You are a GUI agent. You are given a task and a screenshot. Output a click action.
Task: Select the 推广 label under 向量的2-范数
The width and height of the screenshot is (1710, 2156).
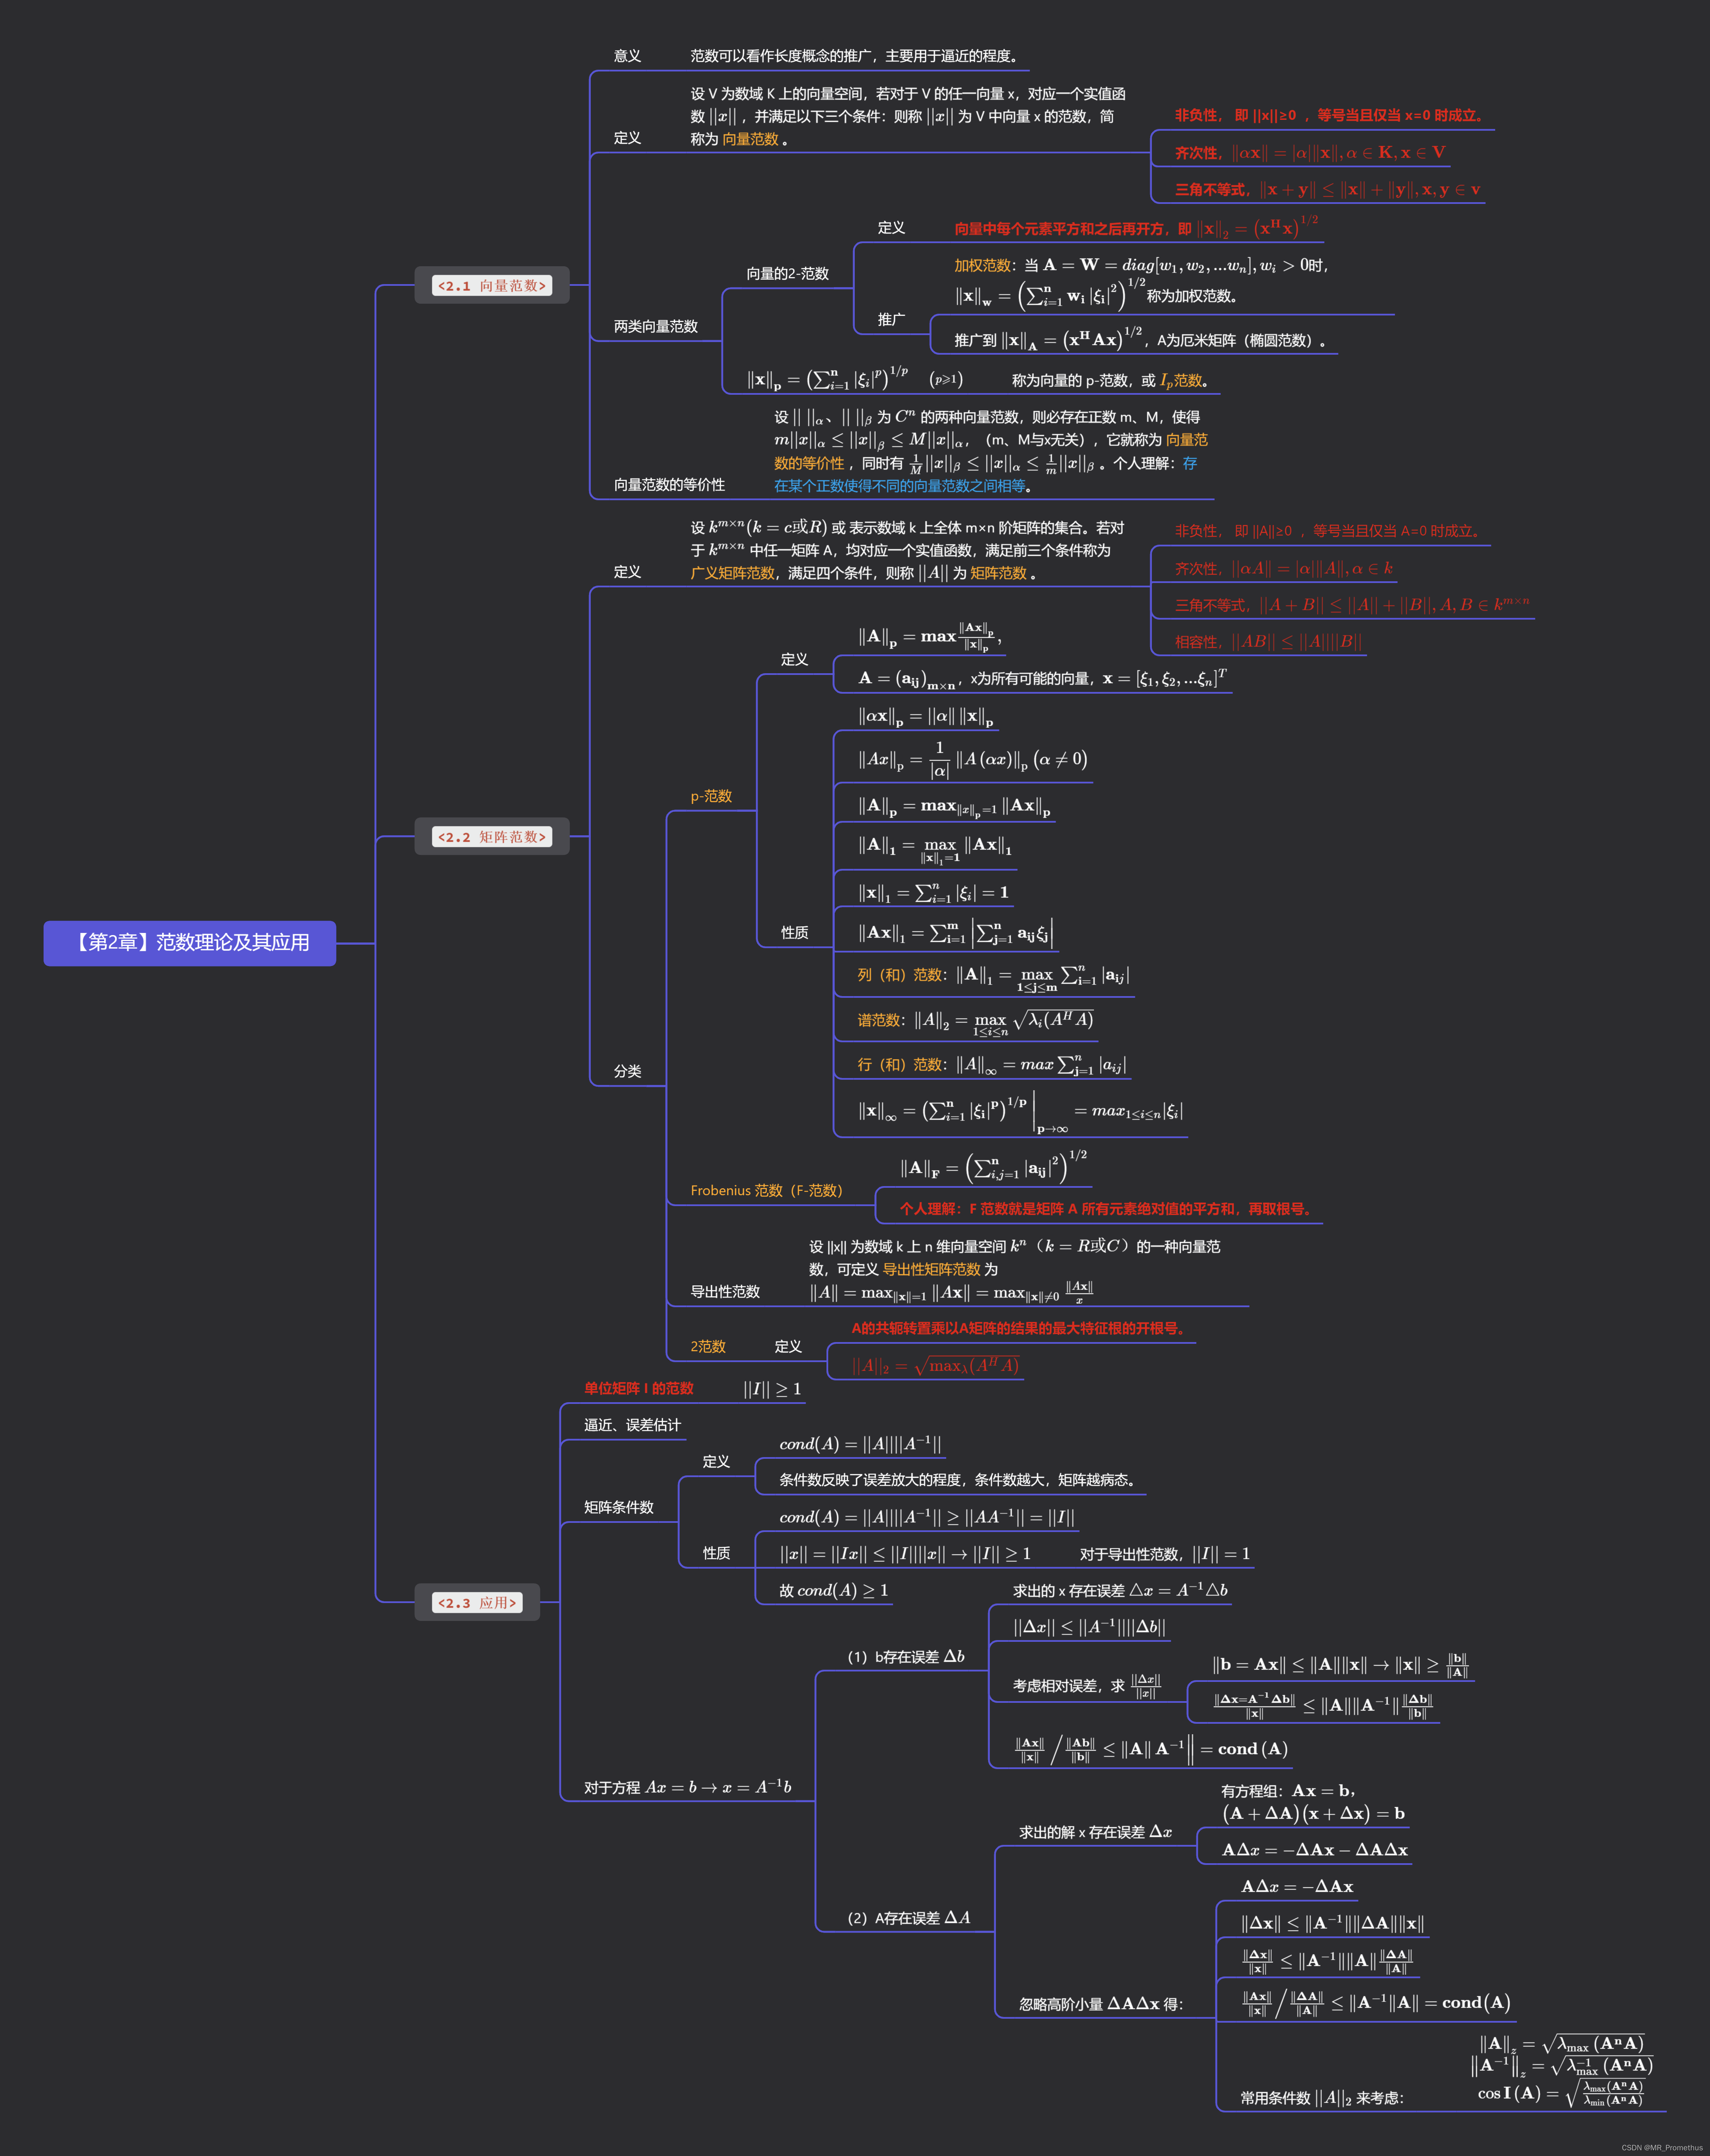[x=891, y=320]
